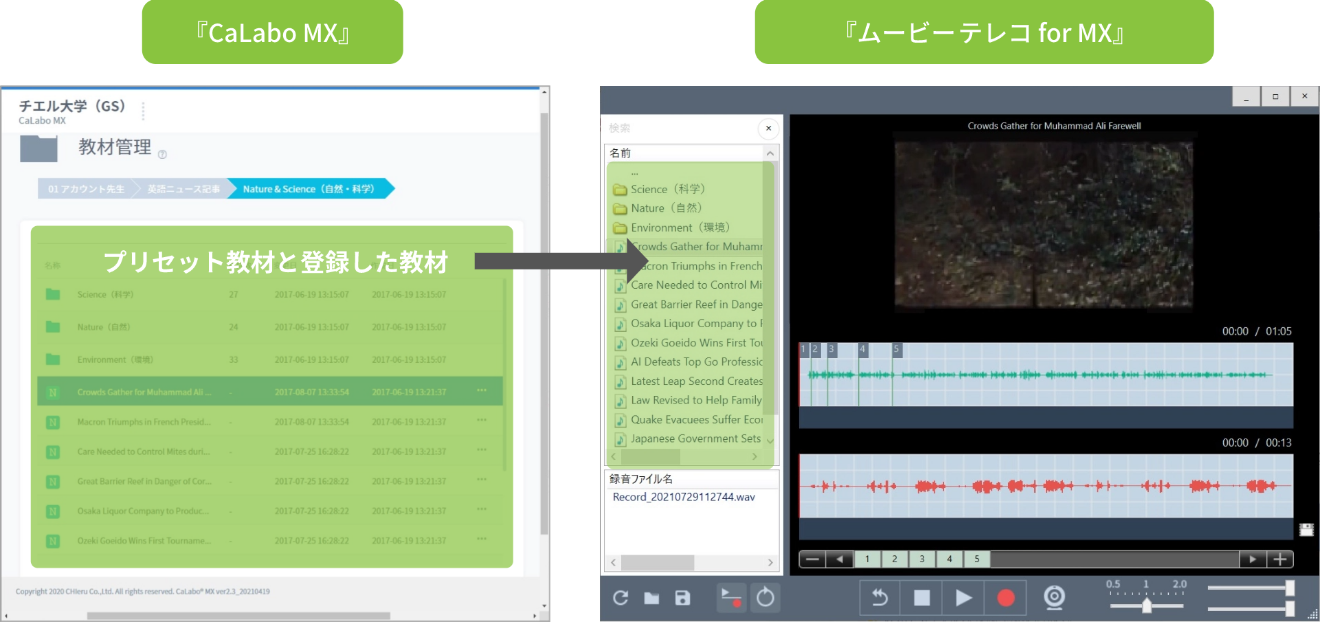The width and height of the screenshot is (1320, 622).
Task: Click the save floppy-disk icon in bottom toolbar
Action: 683,598
